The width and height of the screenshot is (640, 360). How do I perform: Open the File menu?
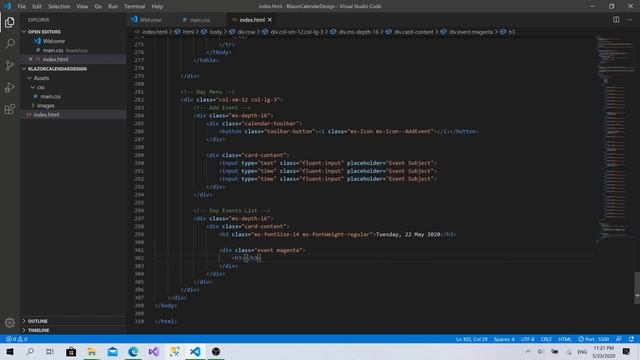tap(22, 7)
